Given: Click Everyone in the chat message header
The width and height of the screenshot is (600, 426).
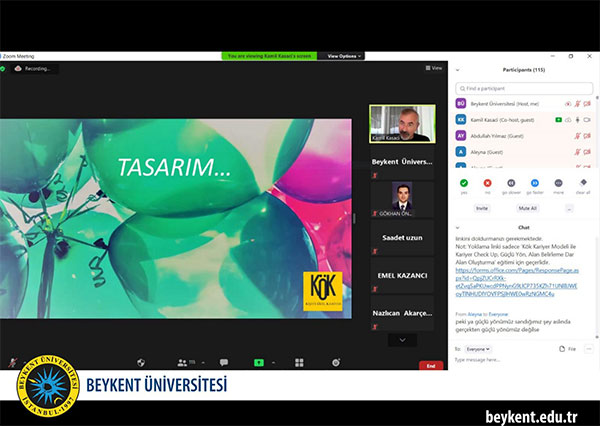Looking at the screenshot, I should 498,314.
